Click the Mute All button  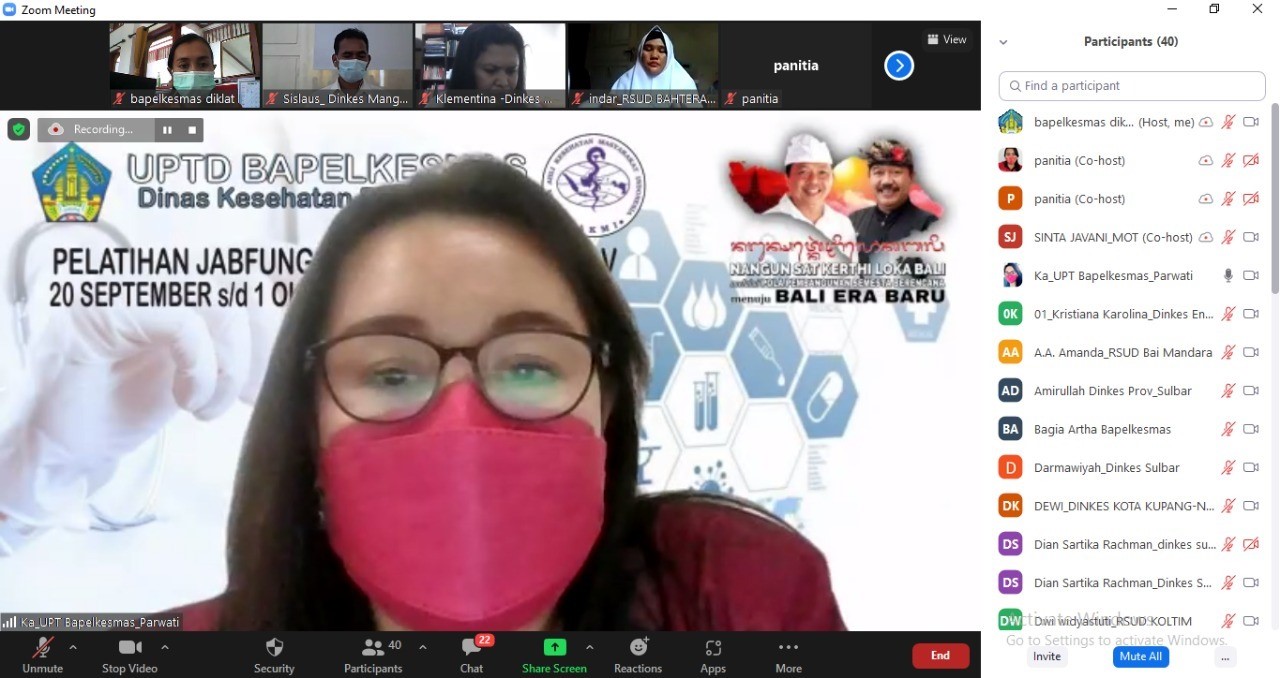(x=1140, y=657)
